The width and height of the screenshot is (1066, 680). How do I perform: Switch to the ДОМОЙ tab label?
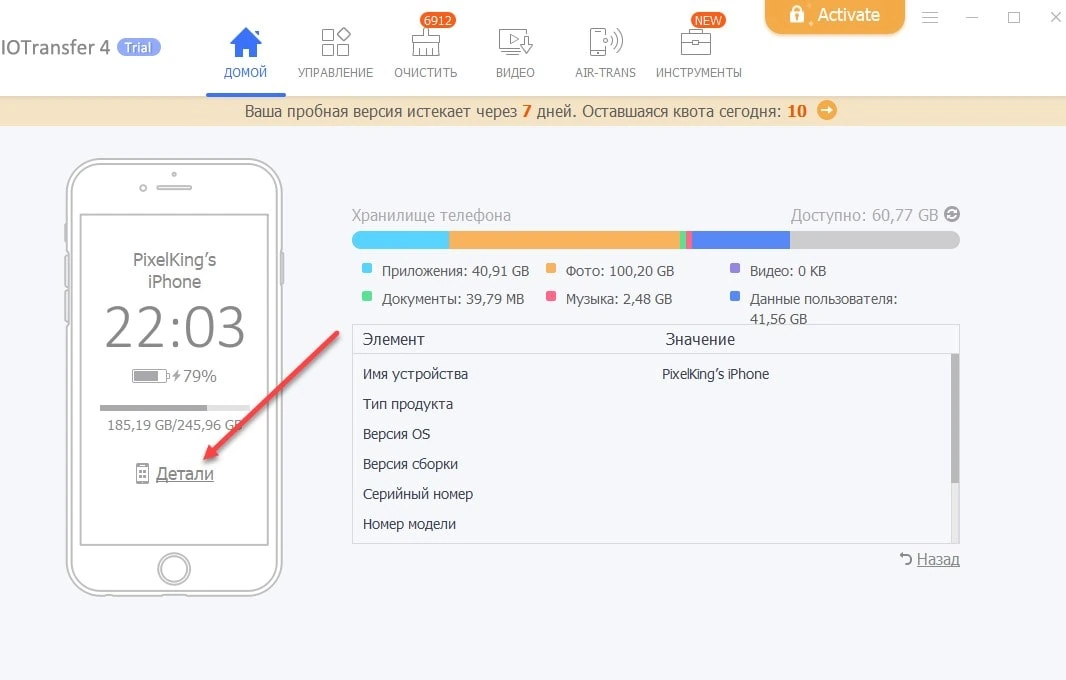coord(245,72)
